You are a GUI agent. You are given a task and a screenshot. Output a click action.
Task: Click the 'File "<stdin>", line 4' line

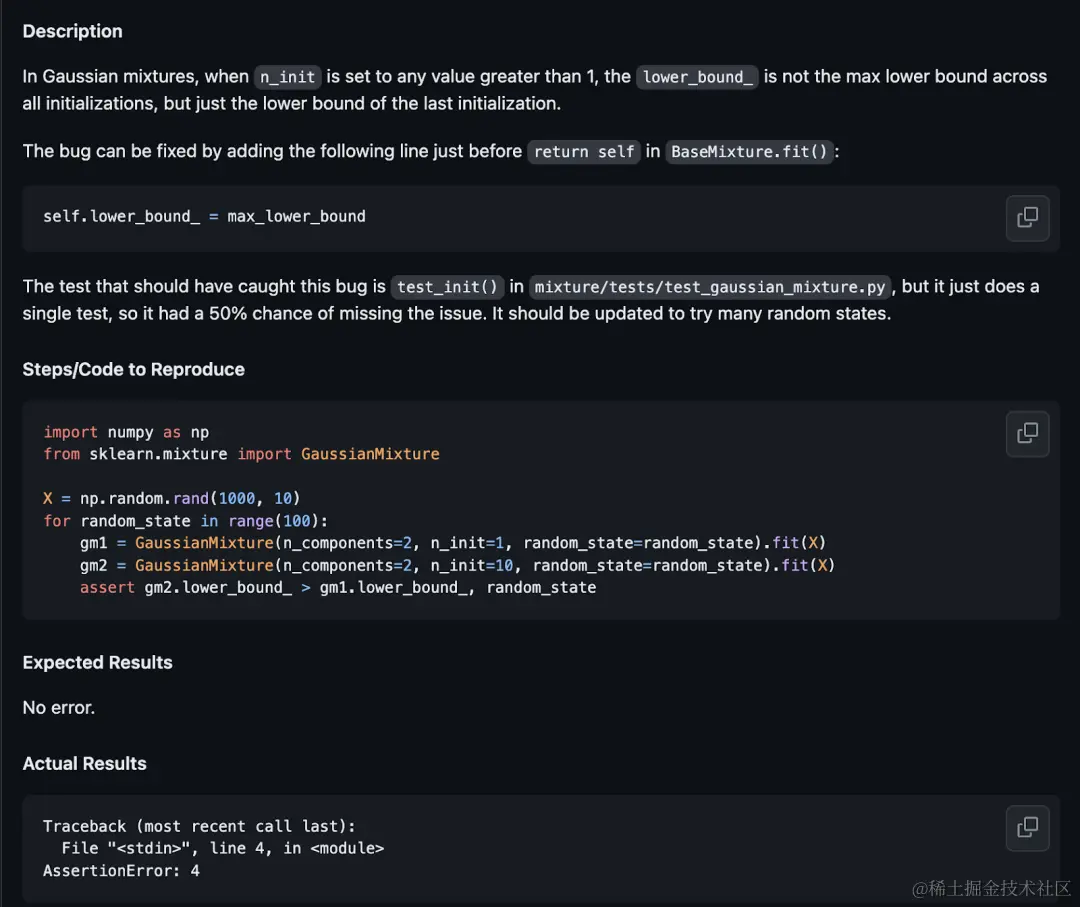(222, 848)
